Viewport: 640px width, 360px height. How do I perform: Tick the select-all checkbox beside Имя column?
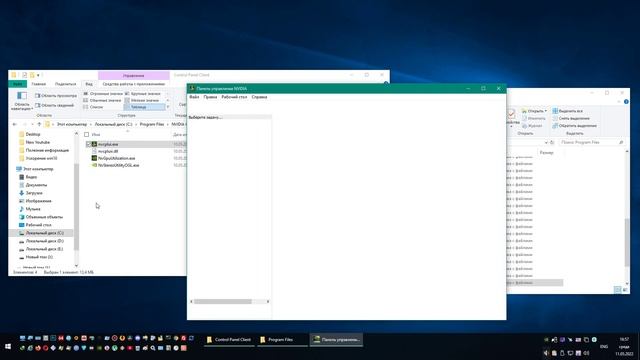point(87,134)
